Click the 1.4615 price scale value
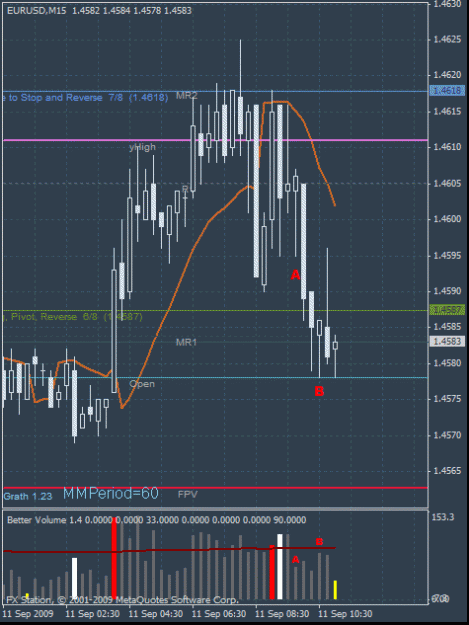Screen dimensions: 469x625 coord(447,111)
